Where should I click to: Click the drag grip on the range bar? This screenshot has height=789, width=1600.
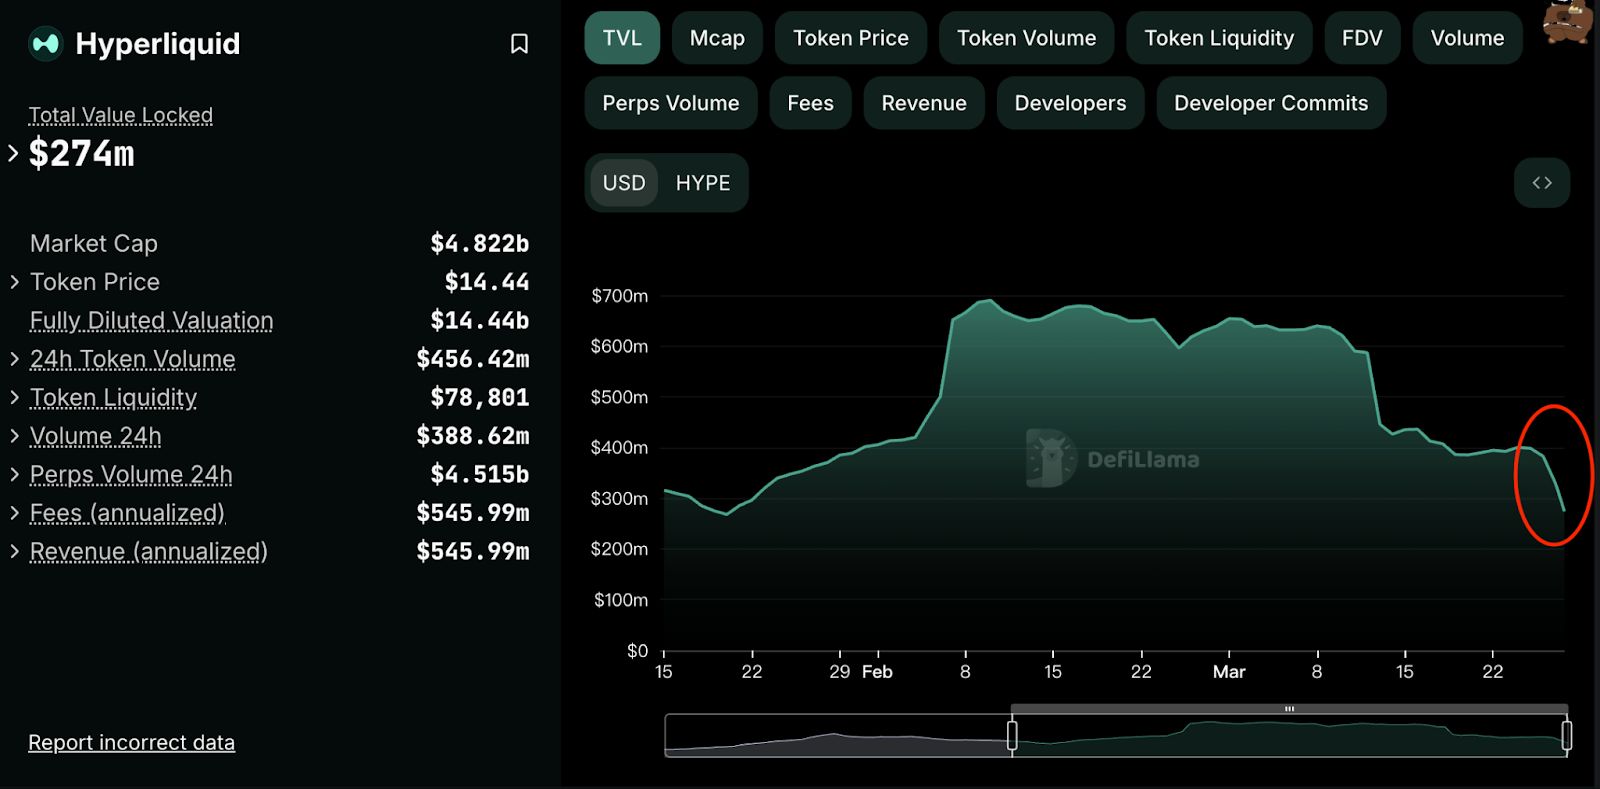tap(1289, 709)
